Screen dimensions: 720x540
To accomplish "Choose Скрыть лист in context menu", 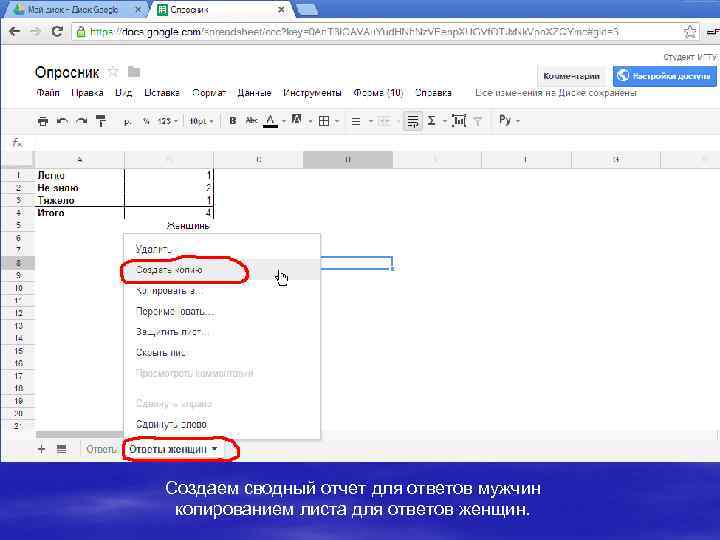I will 222,353.
